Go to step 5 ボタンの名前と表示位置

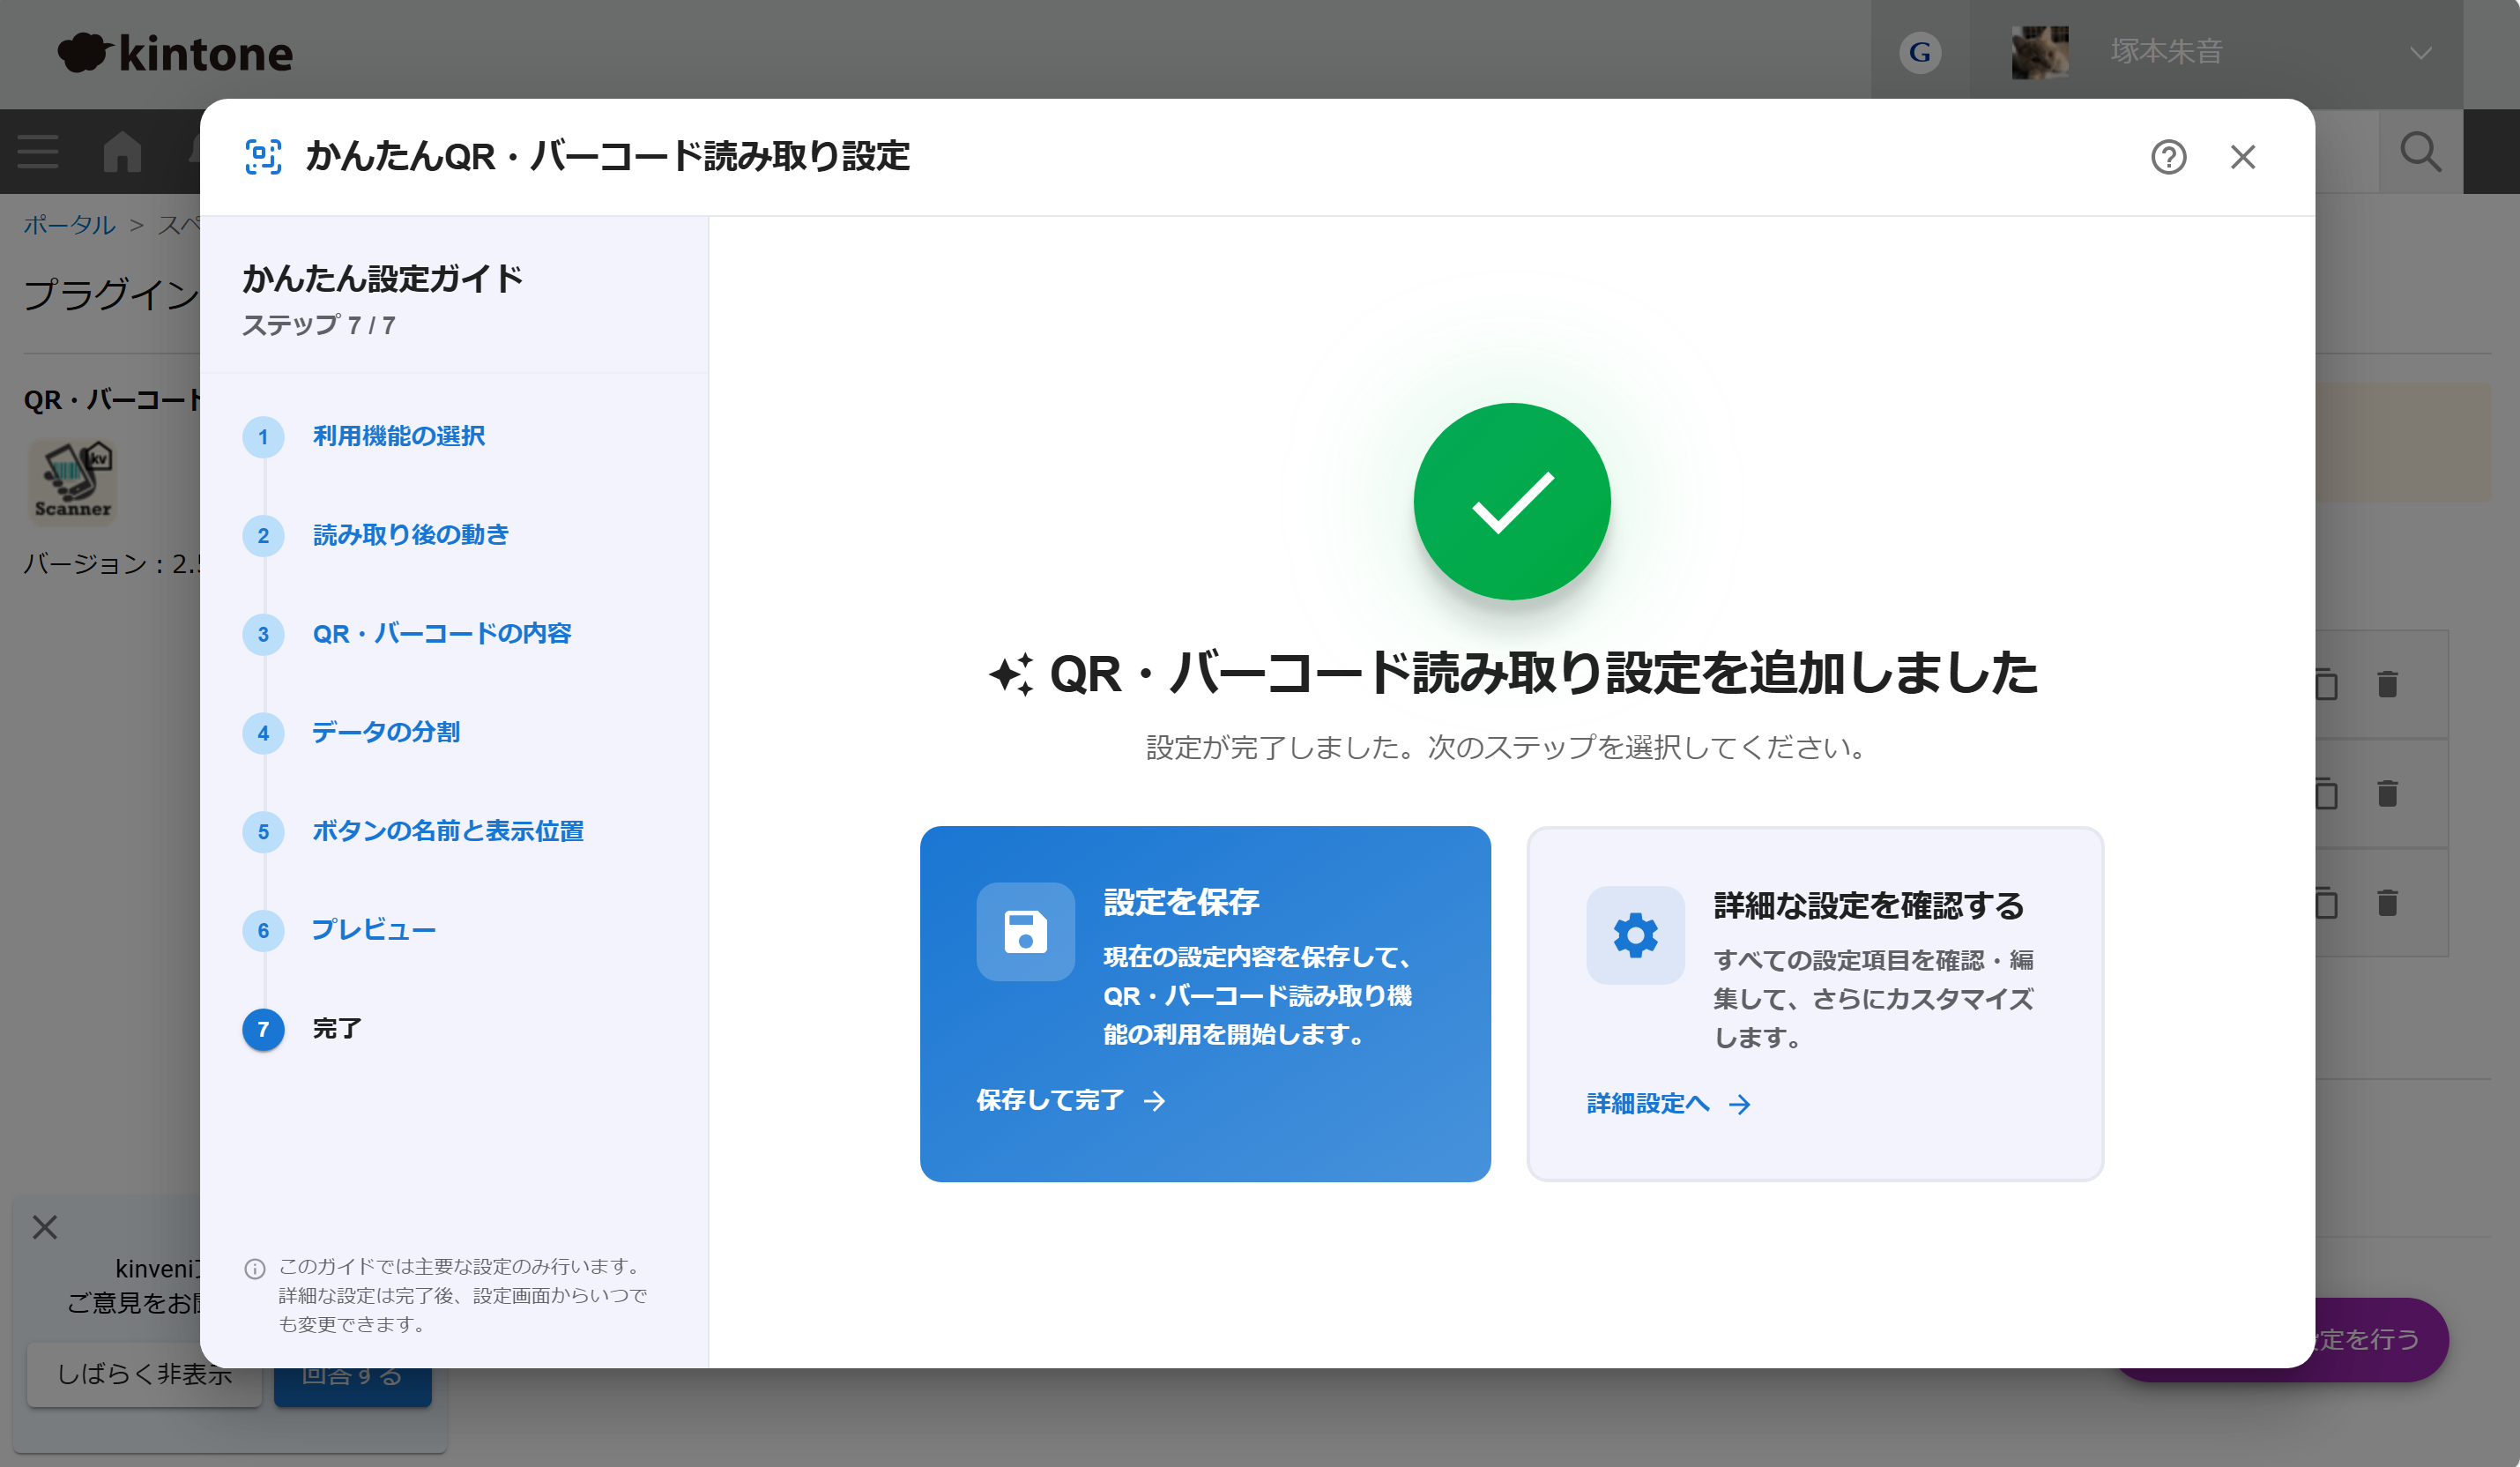(x=448, y=831)
